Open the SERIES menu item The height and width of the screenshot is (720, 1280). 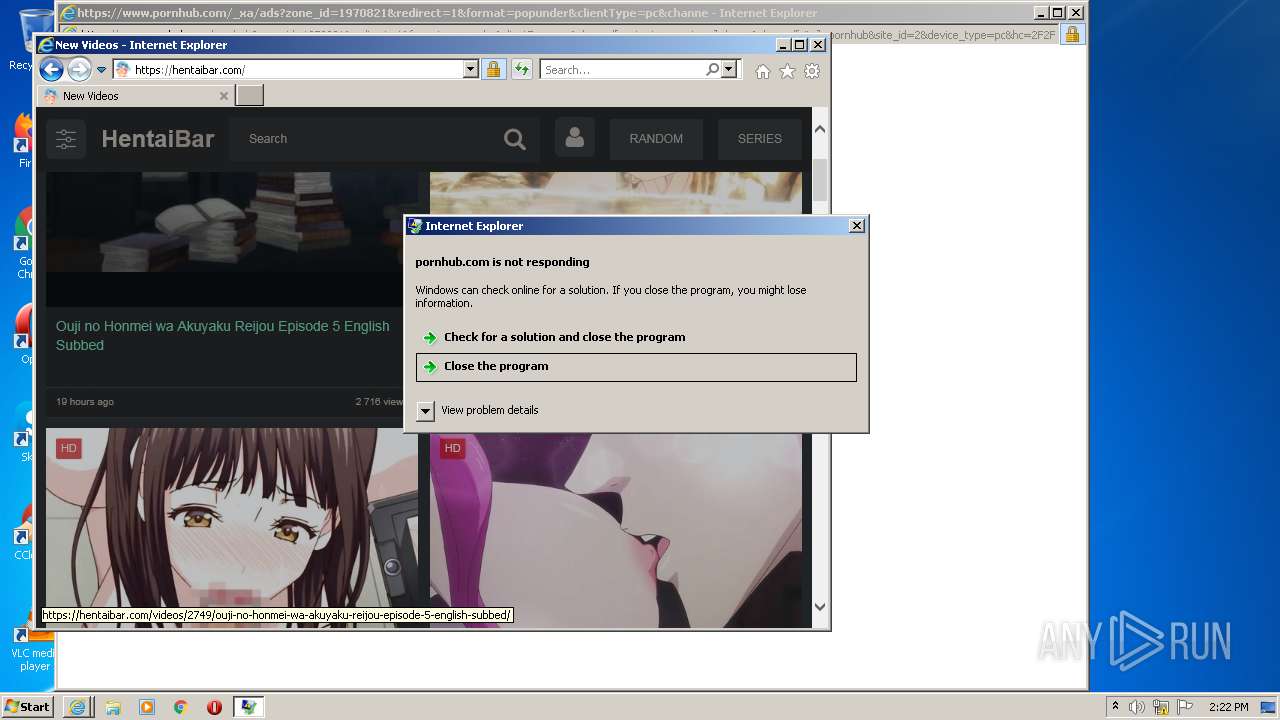(760, 139)
